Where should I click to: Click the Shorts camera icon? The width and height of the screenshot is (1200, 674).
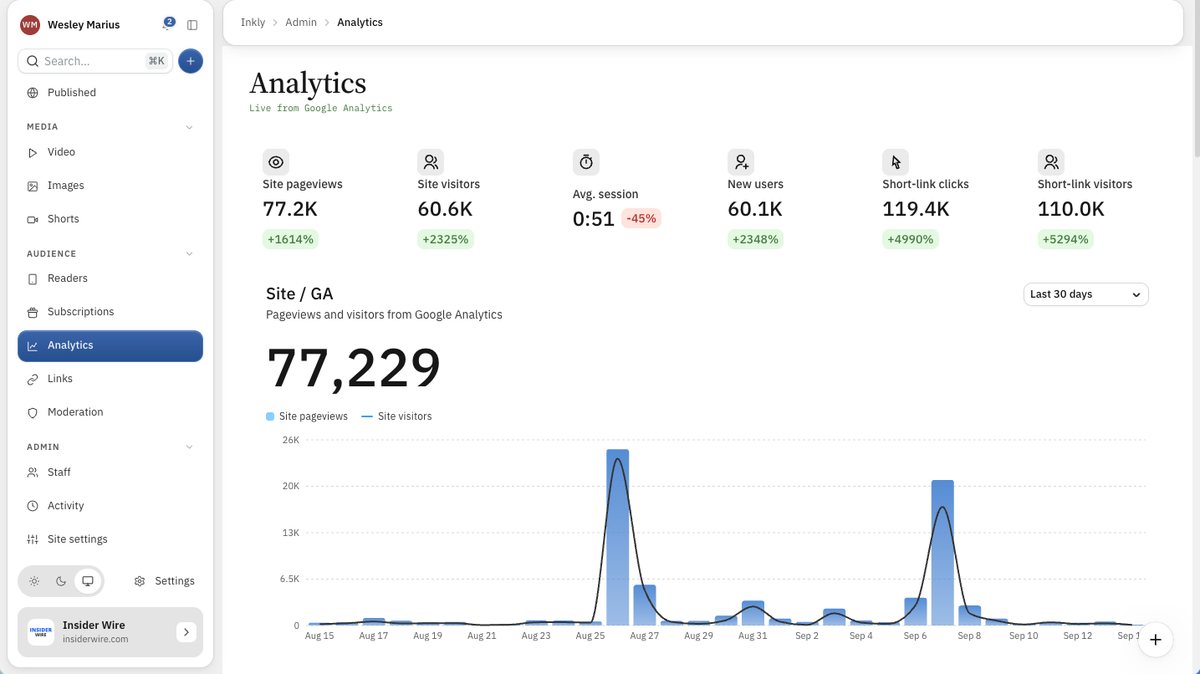(x=33, y=219)
